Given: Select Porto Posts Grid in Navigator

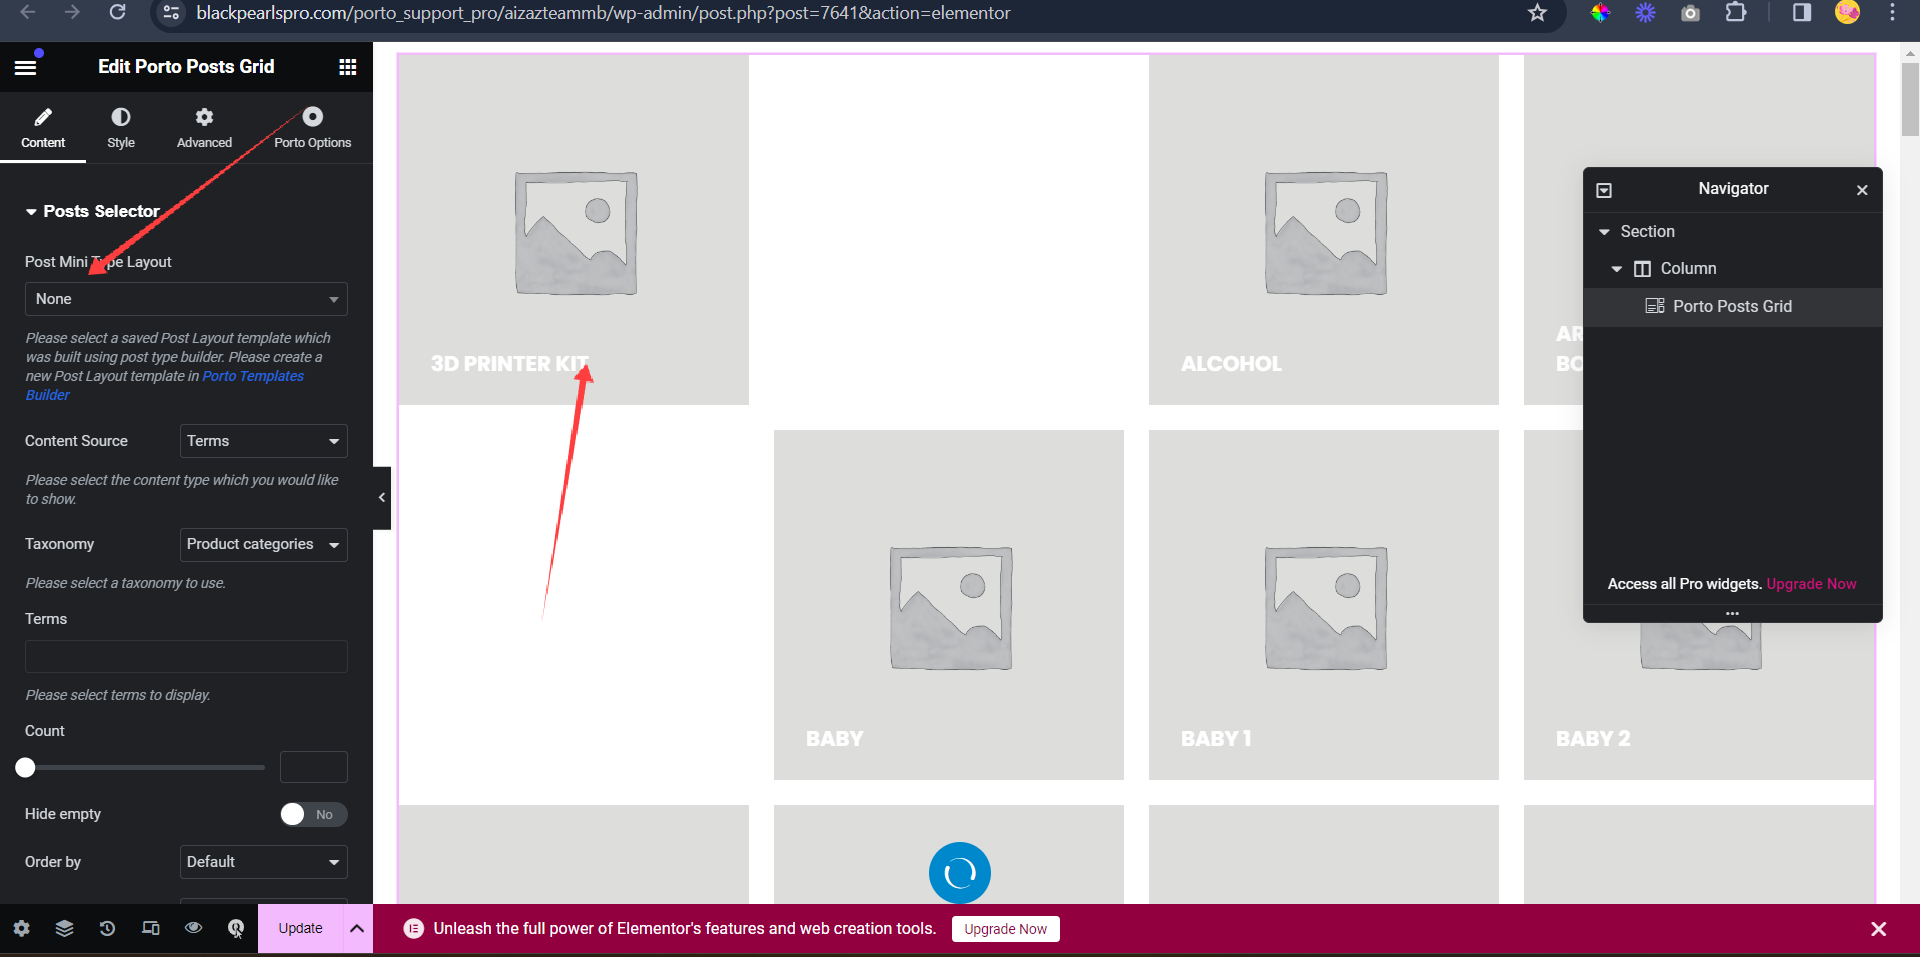Looking at the screenshot, I should click(1732, 306).
